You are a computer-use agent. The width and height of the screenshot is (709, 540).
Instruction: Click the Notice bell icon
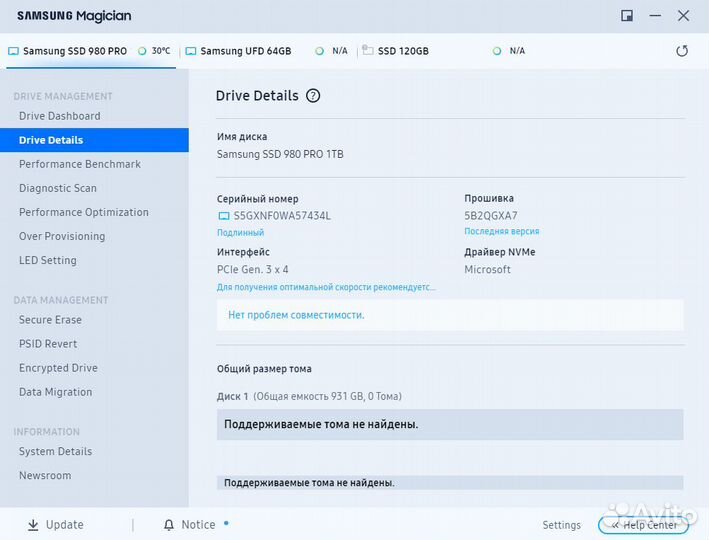pos(169,525)
